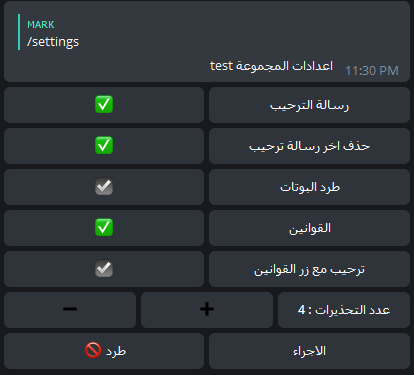The width and height of the screenshot is (414, 375).
Task: Click the عدد التحذيرات : 4 button
Action: (x=344, y=310)
